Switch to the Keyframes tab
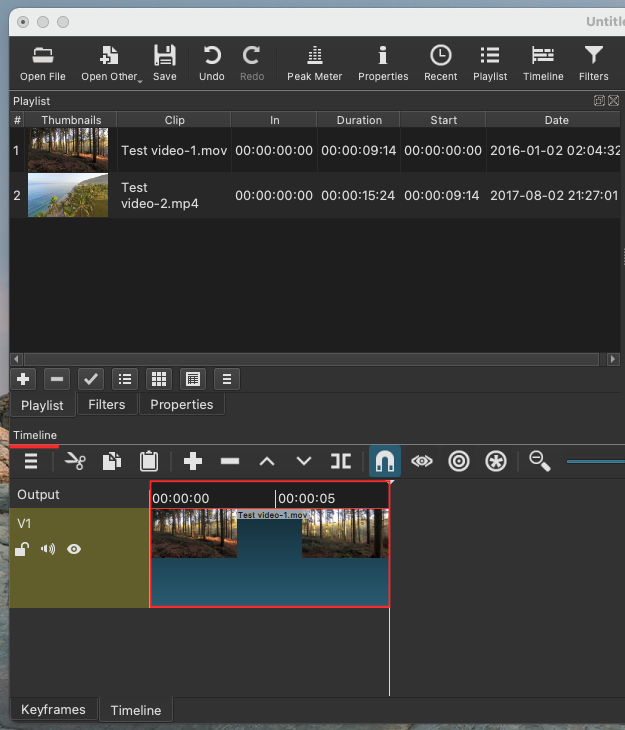 53,709
